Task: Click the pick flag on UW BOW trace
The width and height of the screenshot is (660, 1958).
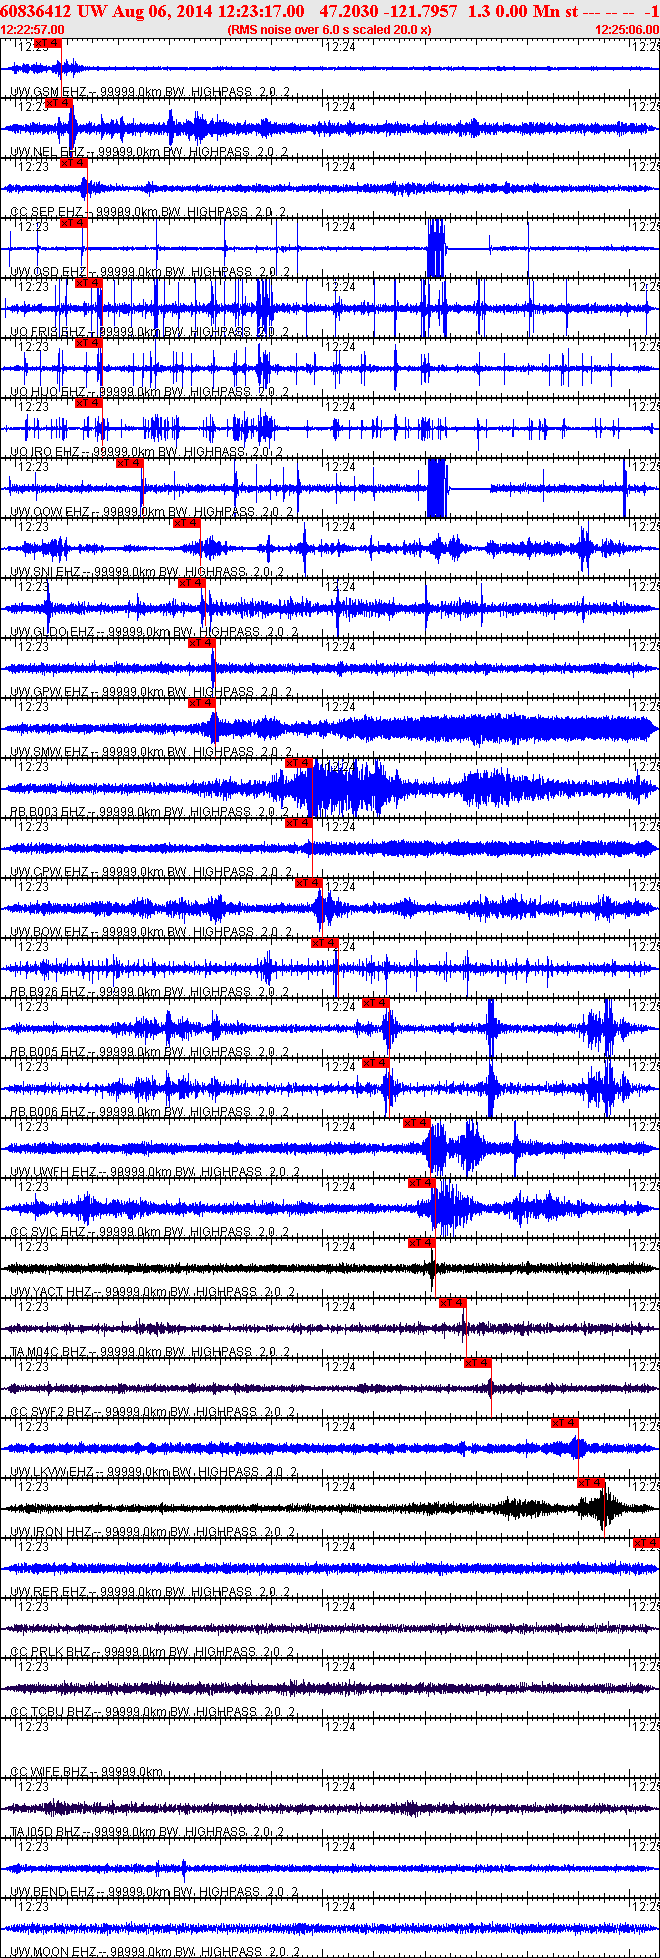Action: tap(309, 883)
